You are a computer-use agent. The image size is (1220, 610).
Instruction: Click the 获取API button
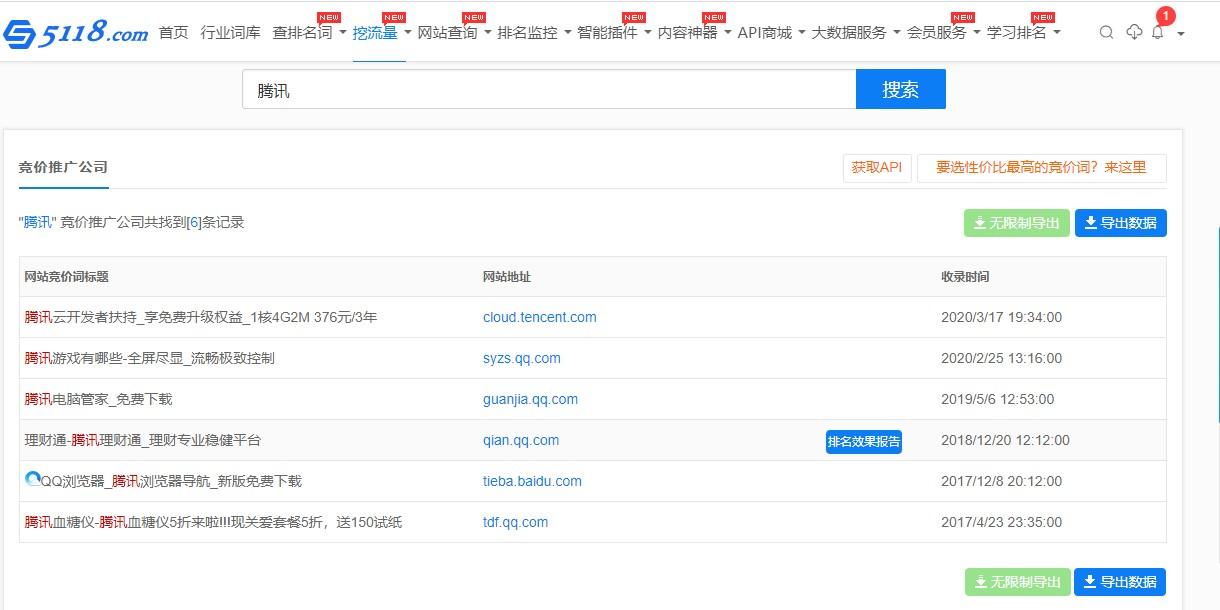coord(877,167)
